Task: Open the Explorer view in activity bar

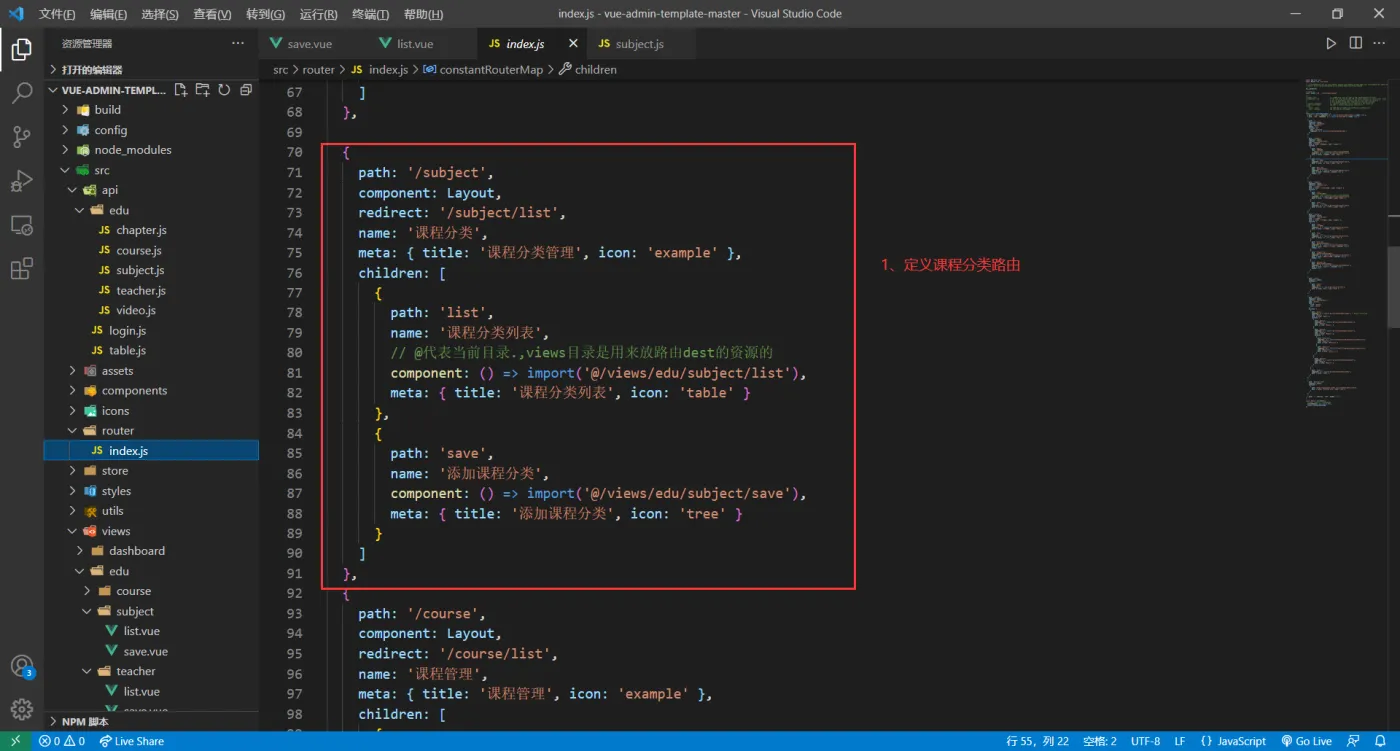Action: pyautogui.click(x=21, y=49)
